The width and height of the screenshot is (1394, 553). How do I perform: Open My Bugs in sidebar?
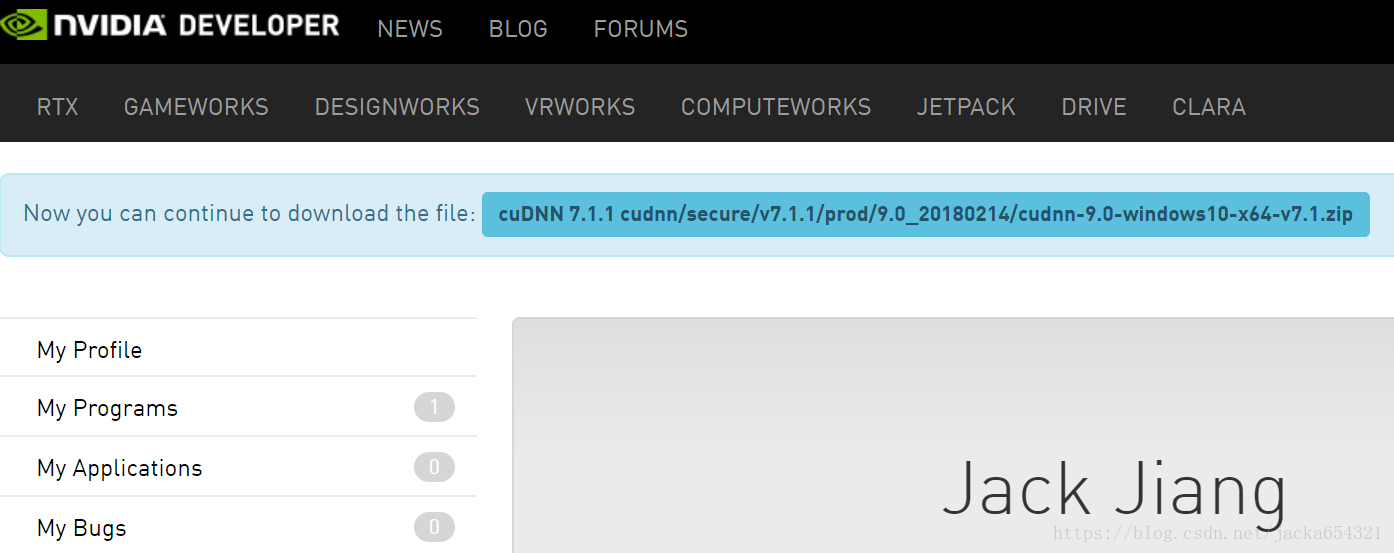point(238,527)
